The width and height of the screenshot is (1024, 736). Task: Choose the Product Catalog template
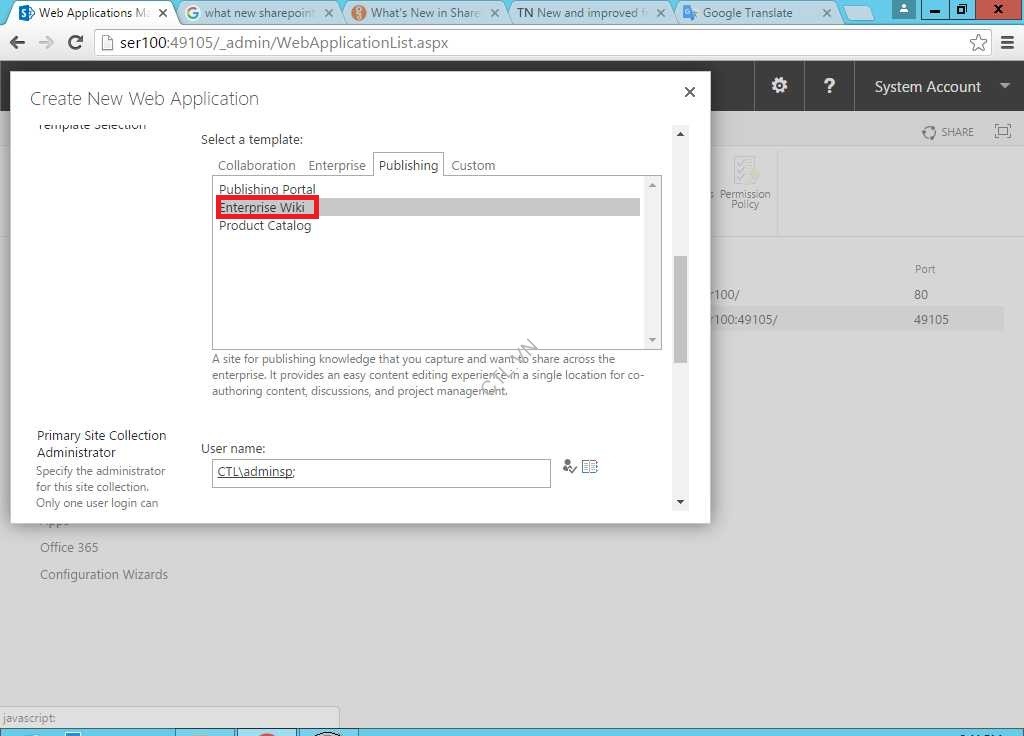pyautogui.click(x=265, y=226)
